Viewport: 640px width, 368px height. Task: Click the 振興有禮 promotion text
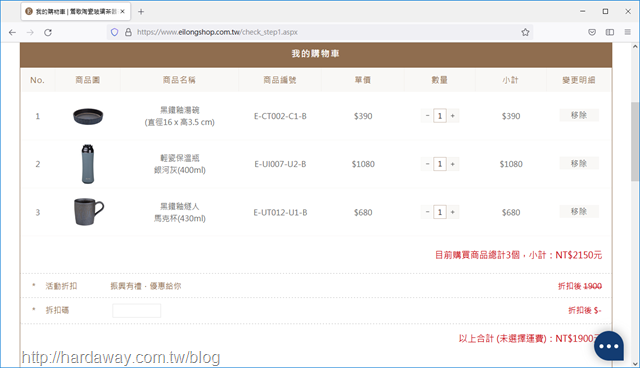[x=146, y=286]
